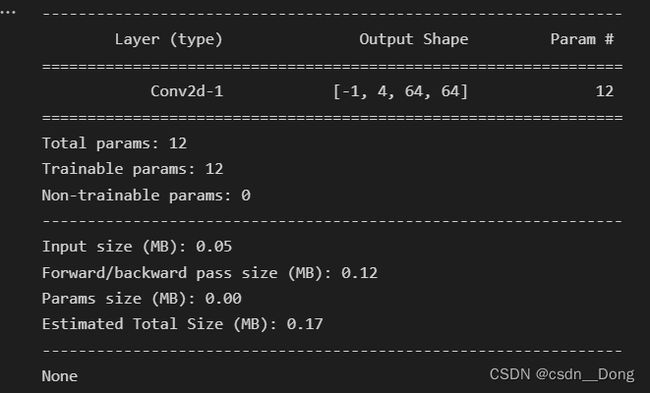Click the Conv2d-1 param count 12
Image resolution: width=650 pixels, height=393 pixels.
[x=604, y=91]
